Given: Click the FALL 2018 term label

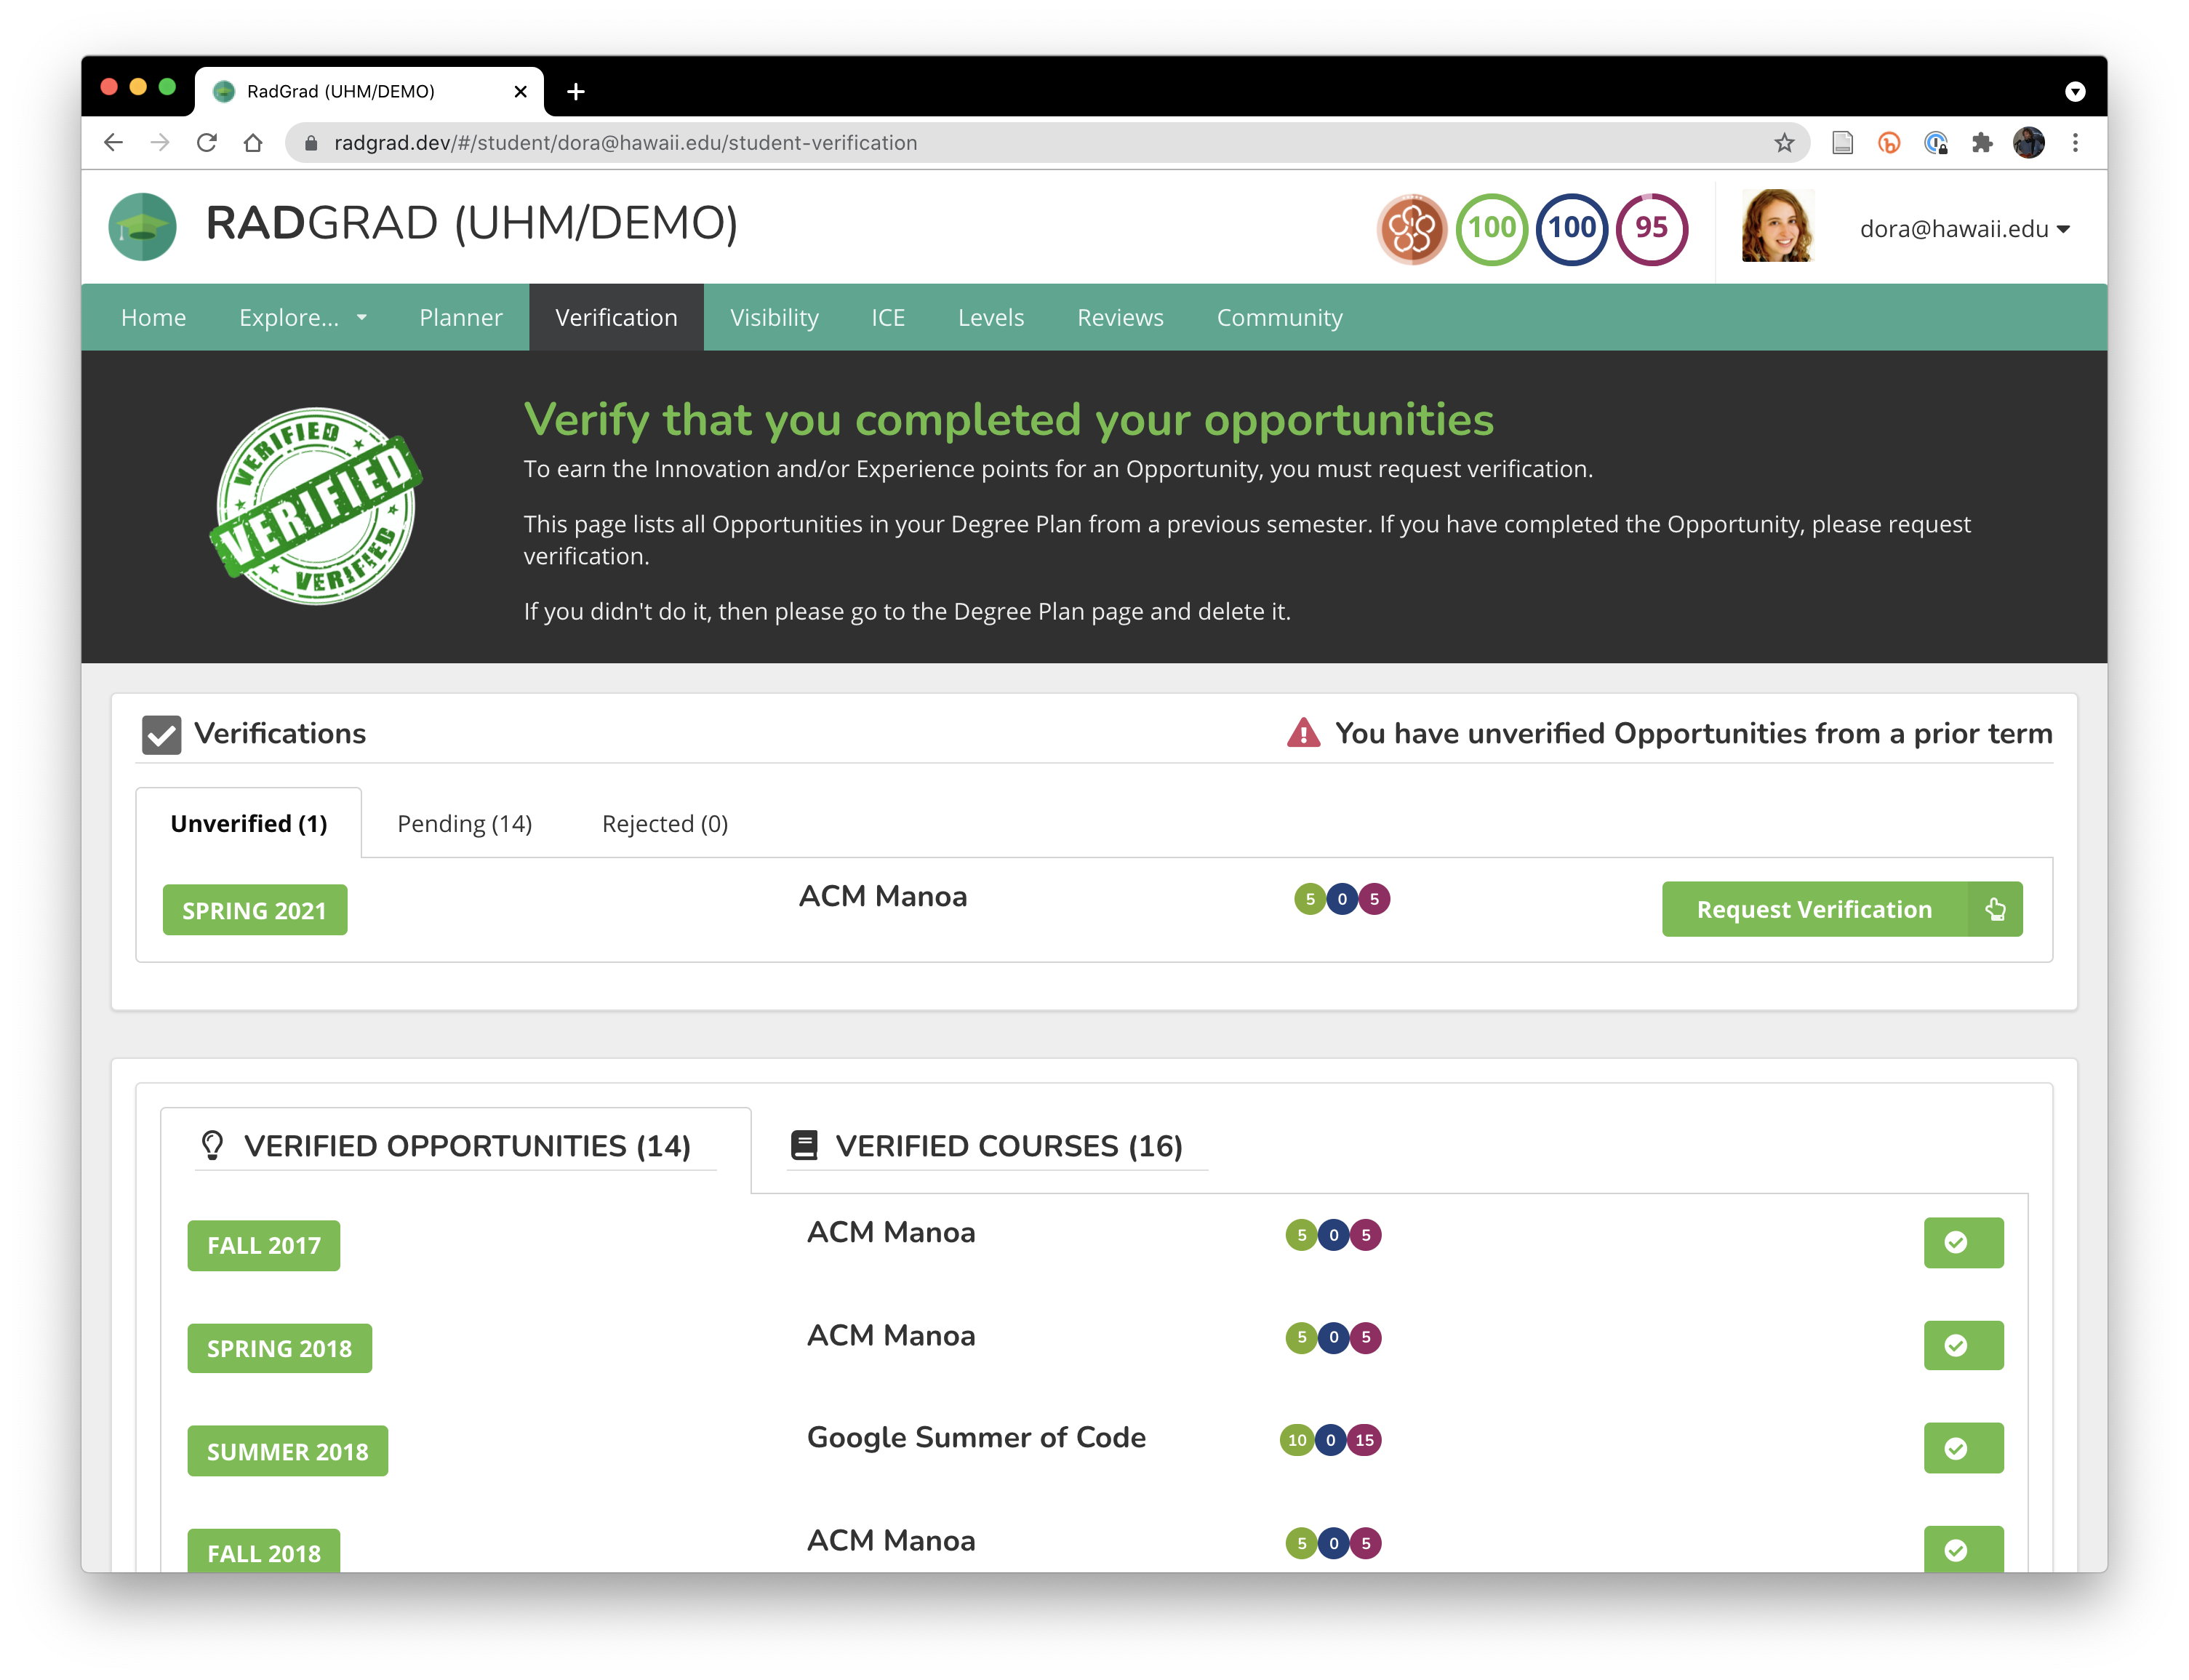Looking at the screenshot, I should (x=264, y=1551).
